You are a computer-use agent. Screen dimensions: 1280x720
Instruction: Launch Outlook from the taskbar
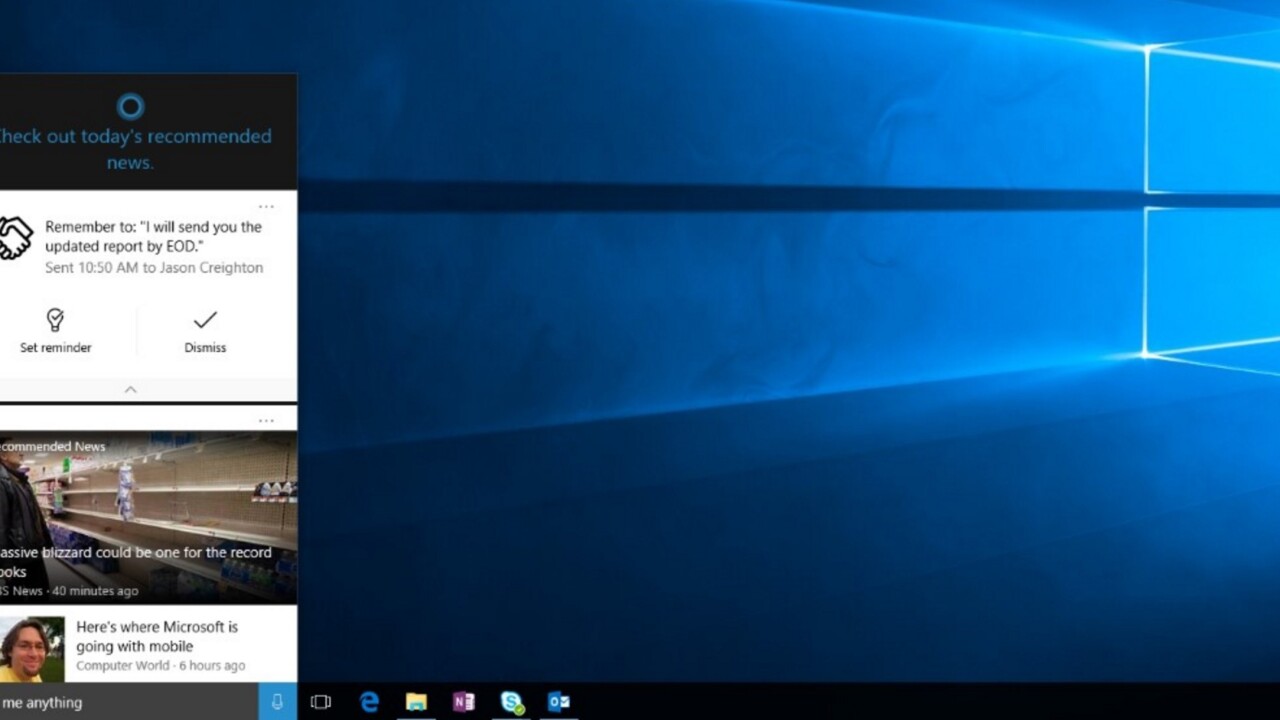point(559,702)
